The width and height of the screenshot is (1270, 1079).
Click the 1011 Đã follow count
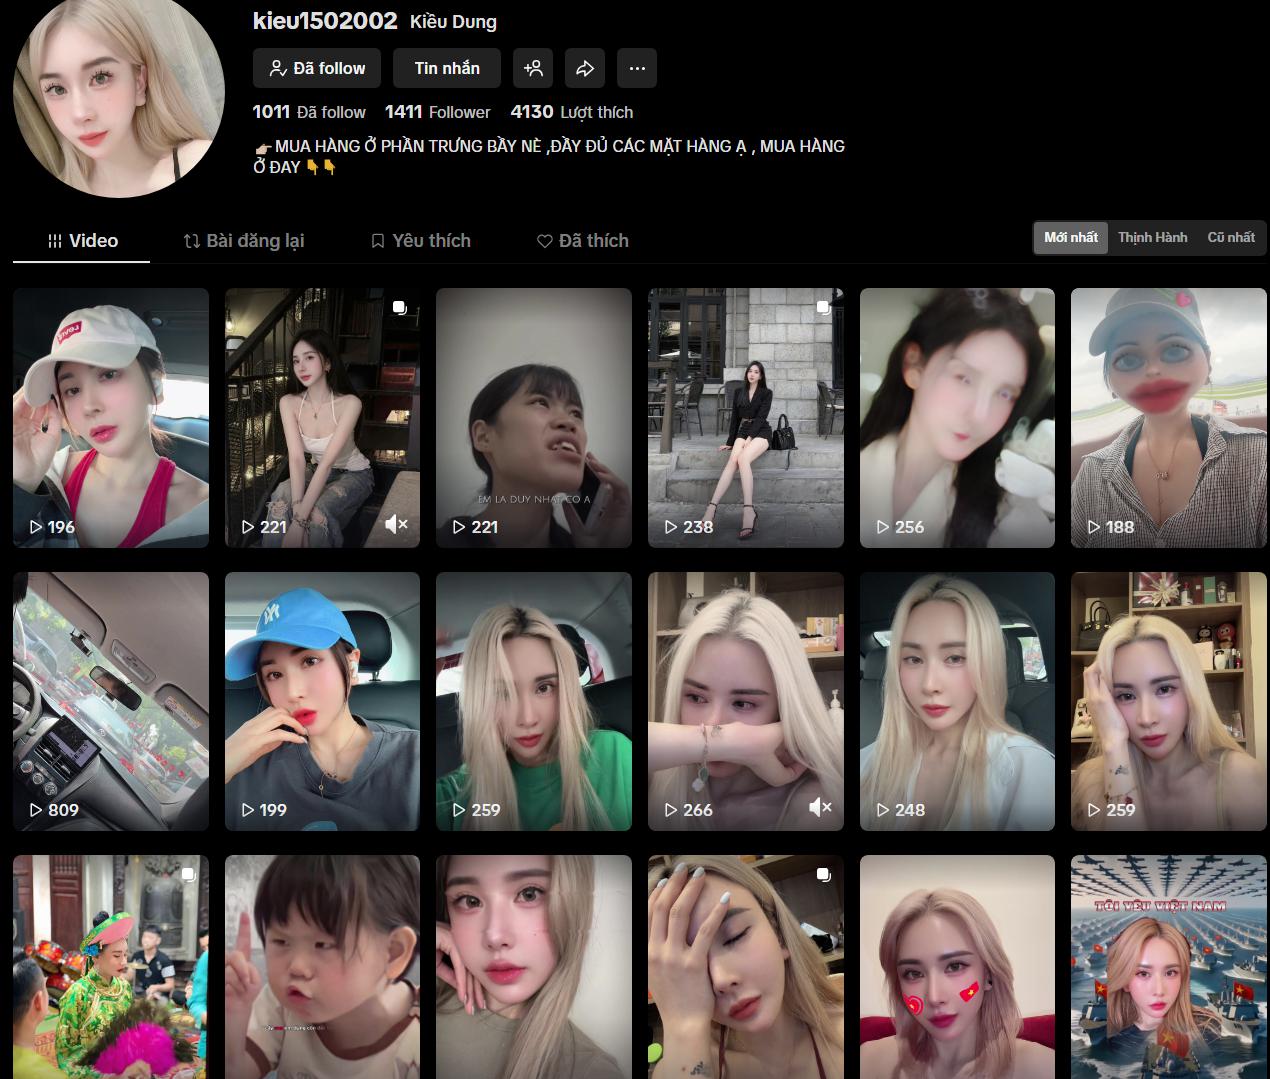[309, 112]
